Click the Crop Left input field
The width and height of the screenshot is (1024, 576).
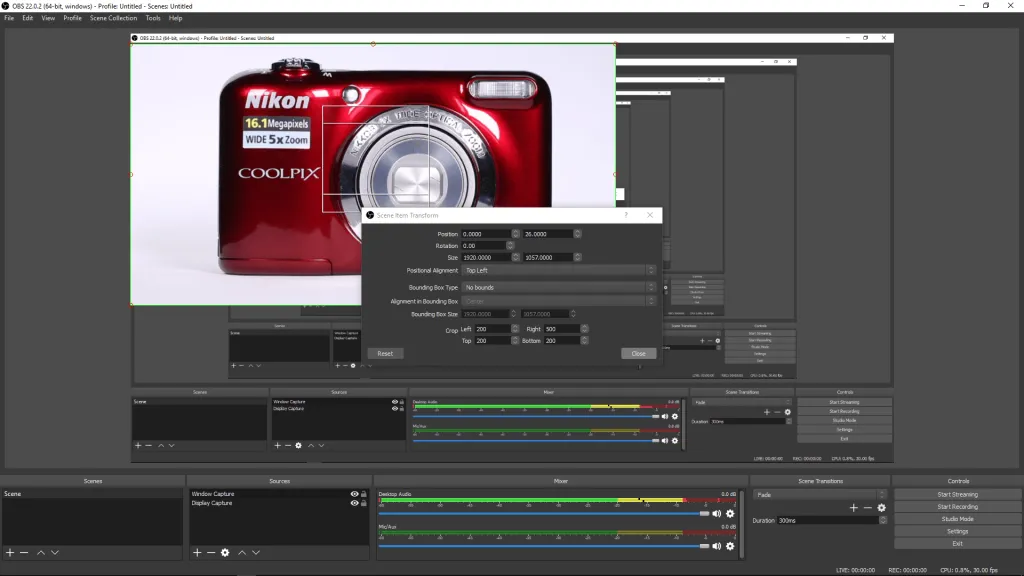(493, 328)
